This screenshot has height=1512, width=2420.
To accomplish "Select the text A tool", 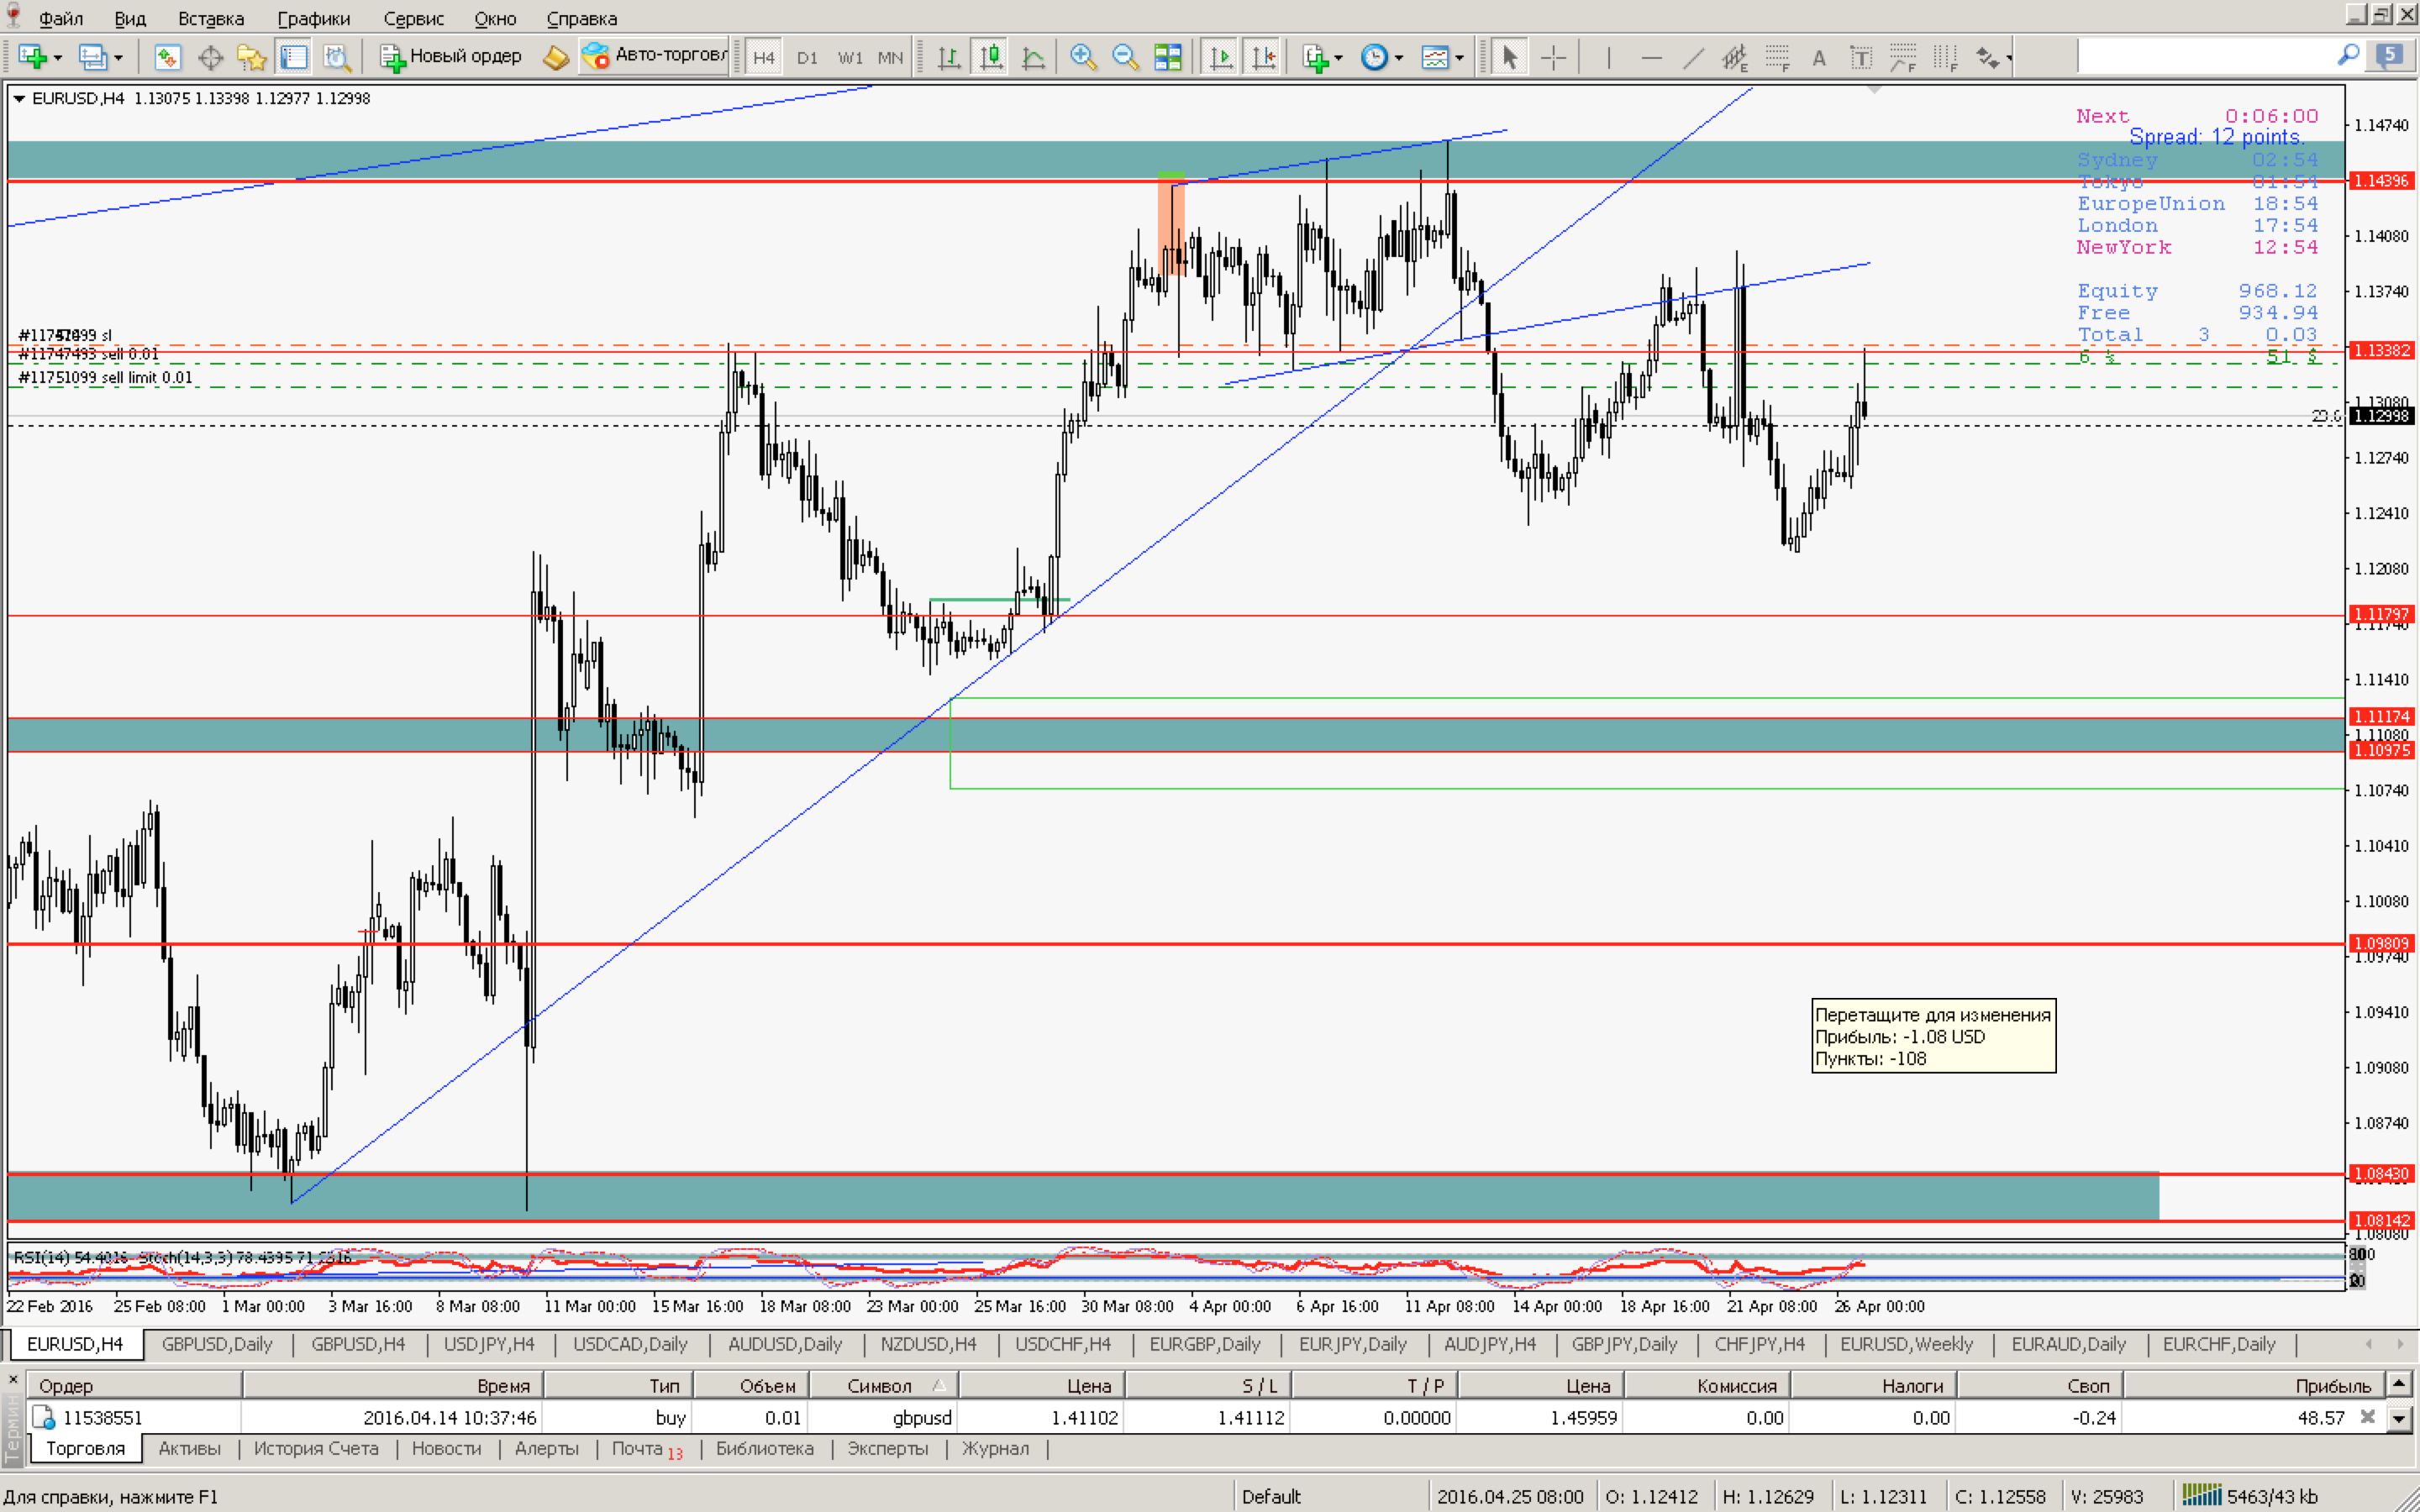I will pos(1819,57).
